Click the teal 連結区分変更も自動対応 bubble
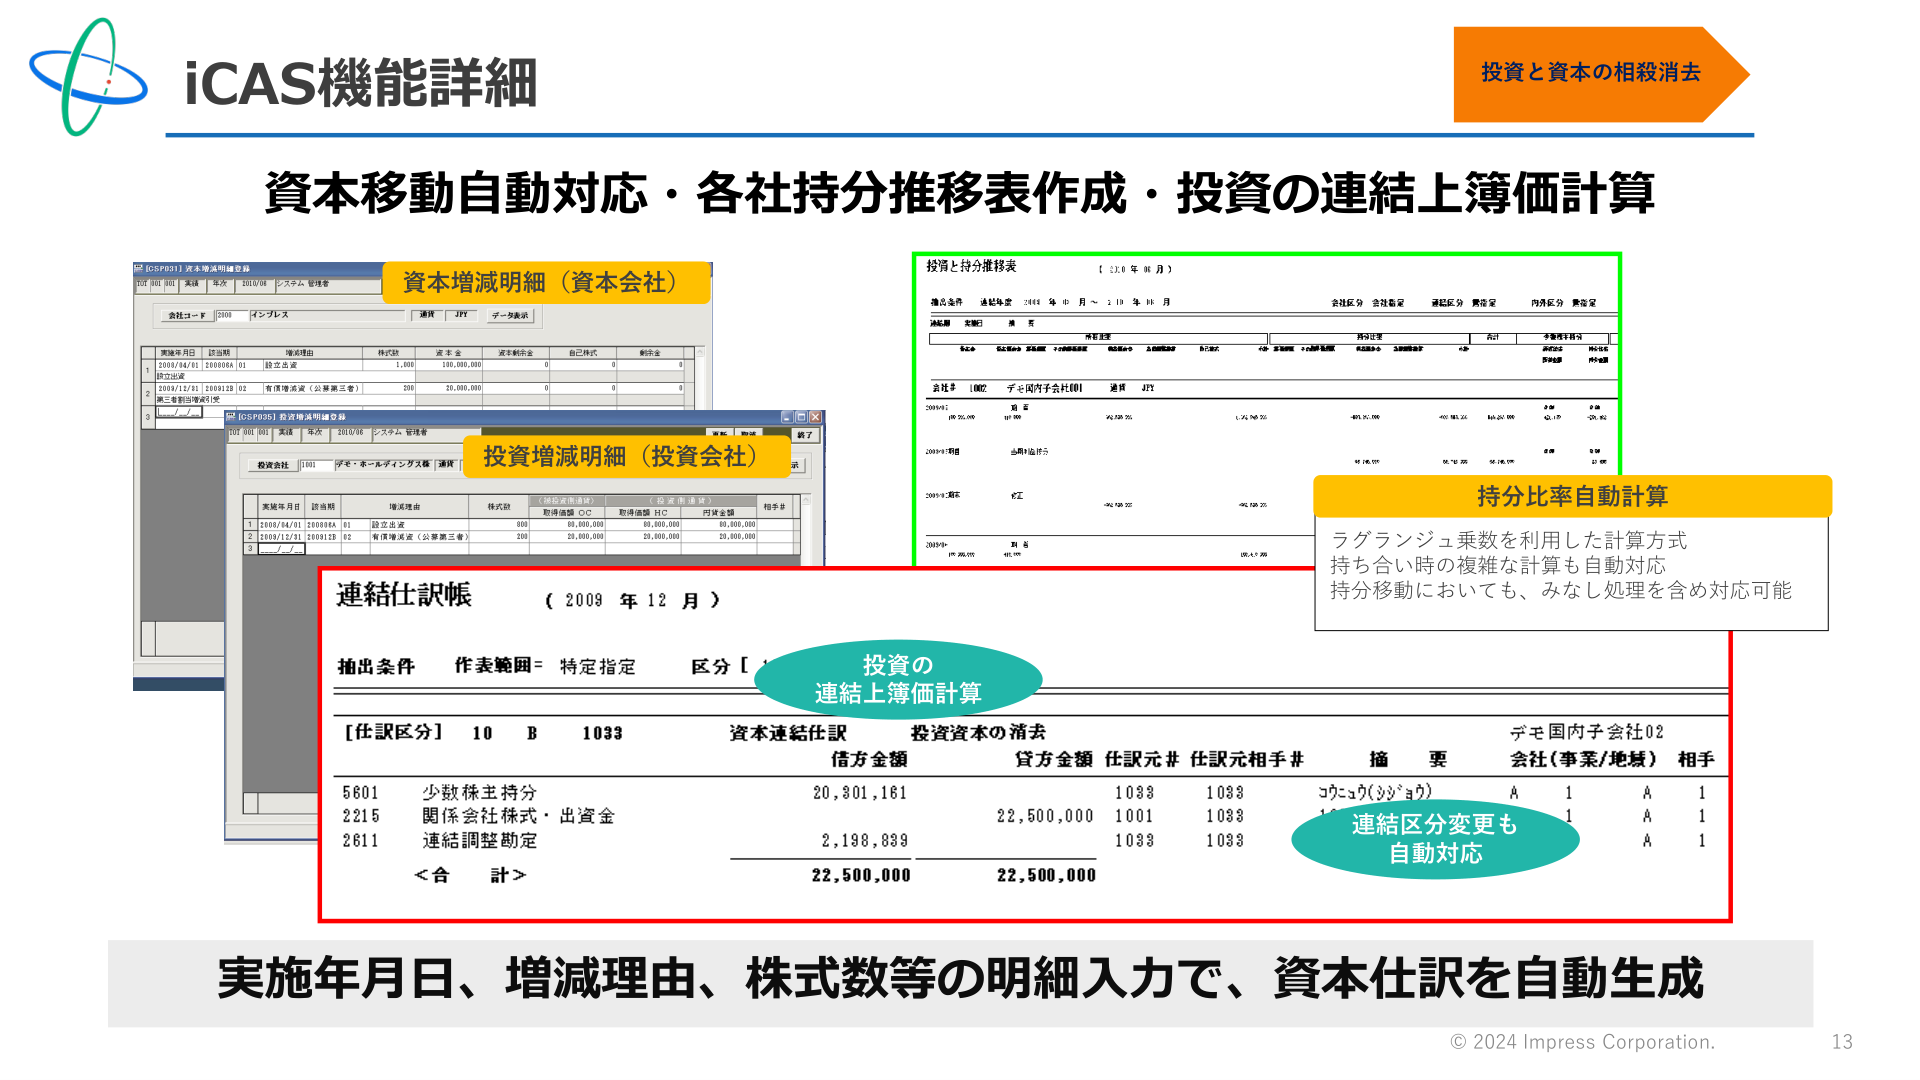1920x1080 pixels. (1435, 838)
